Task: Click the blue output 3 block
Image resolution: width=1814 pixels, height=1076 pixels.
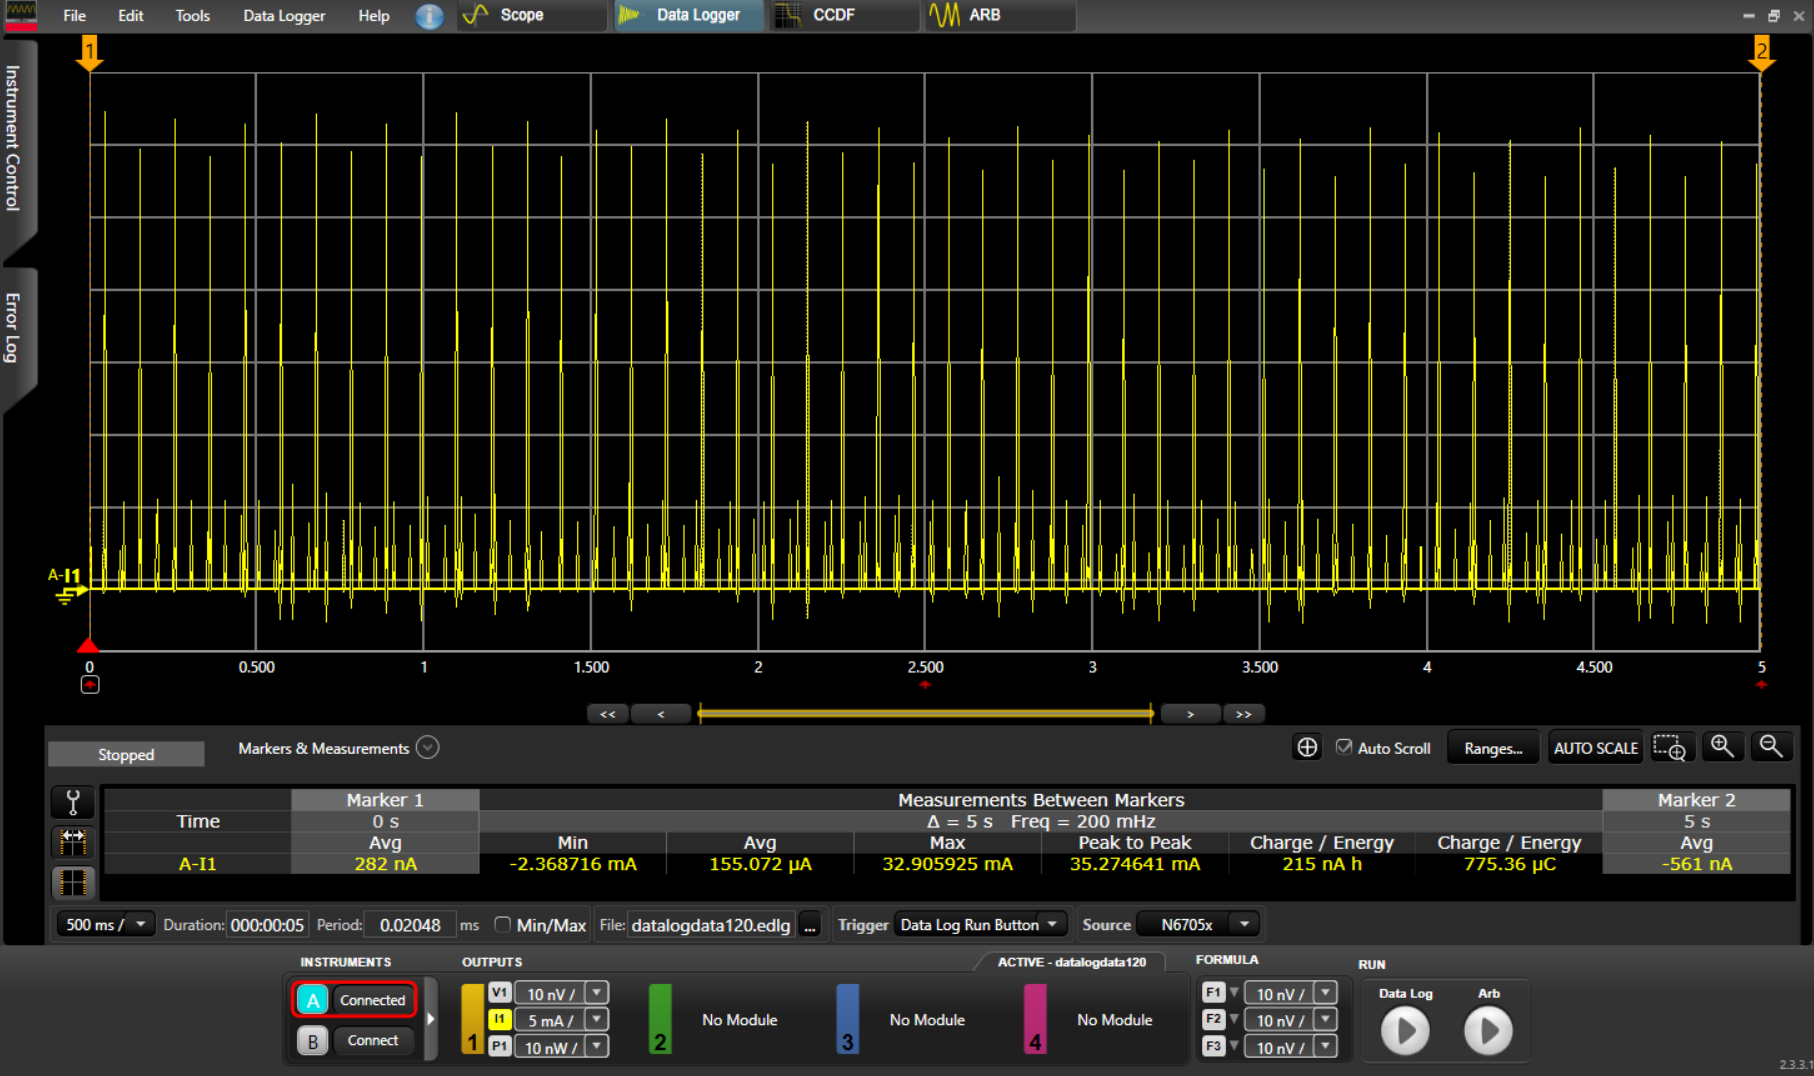Action: (847, 1019)
